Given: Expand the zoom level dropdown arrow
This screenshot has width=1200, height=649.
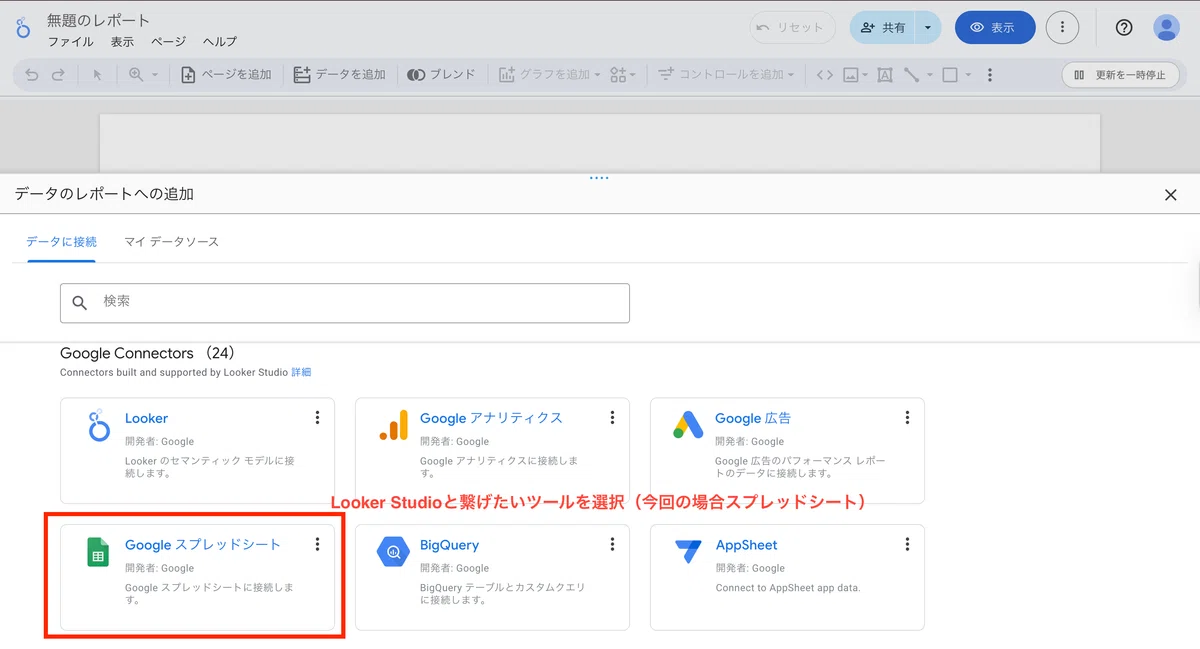Looking at the screenshot, I should coord(155,75).
